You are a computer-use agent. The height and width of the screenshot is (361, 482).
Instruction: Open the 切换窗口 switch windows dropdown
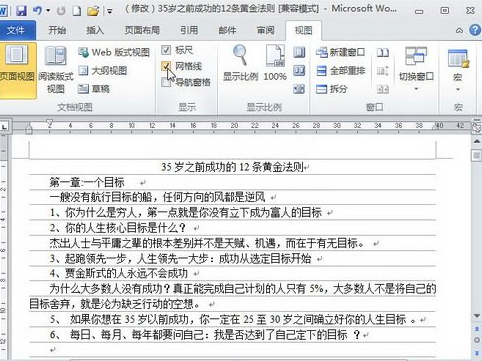coord(416,69)
